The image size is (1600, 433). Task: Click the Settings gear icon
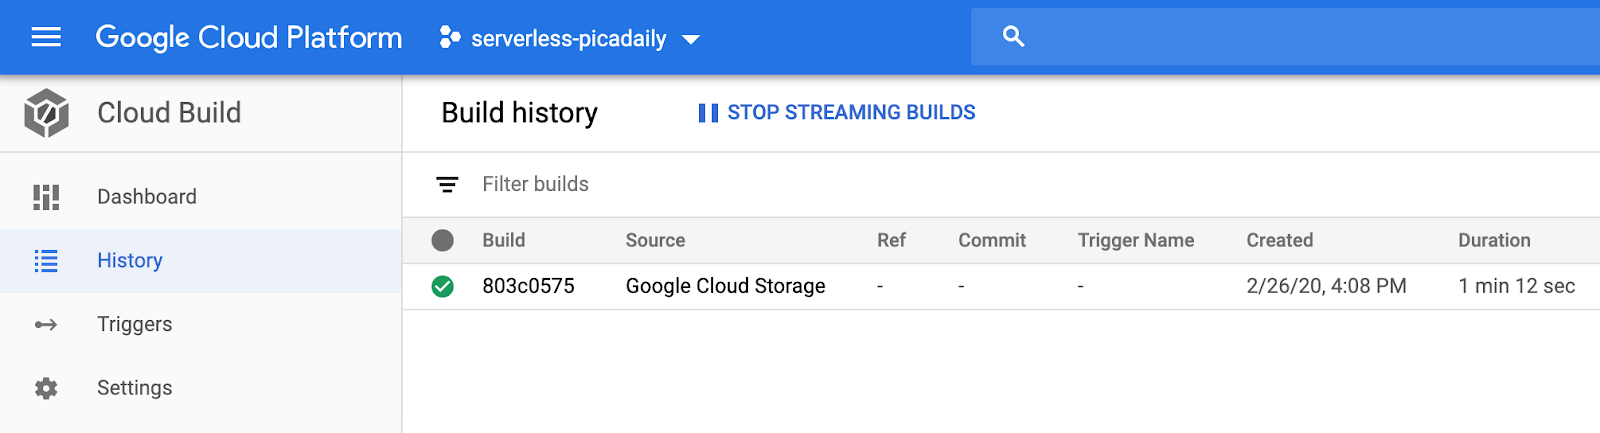[46, 388]
